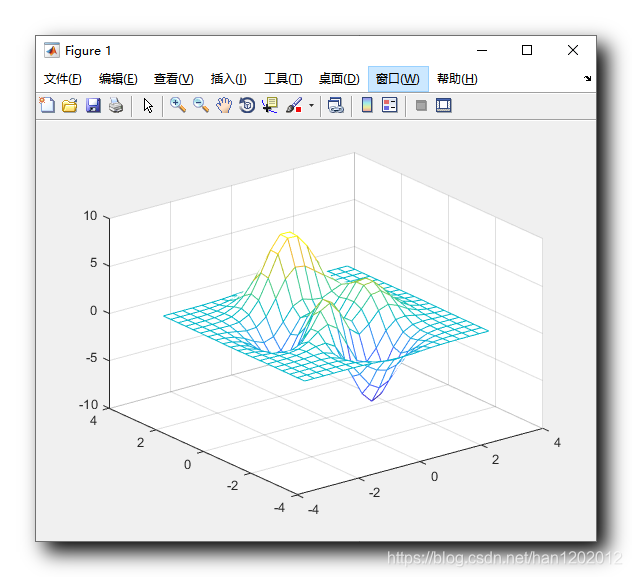632x577 pixels.
Task: Activate the Zoom In magnifier tool
Action: tap(177, 106)
